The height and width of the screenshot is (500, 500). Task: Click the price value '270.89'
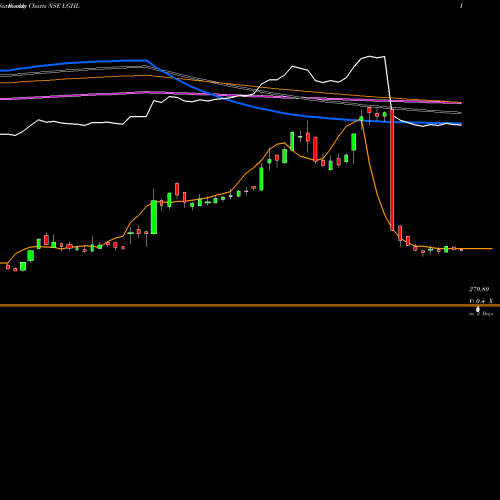point(479,289)
